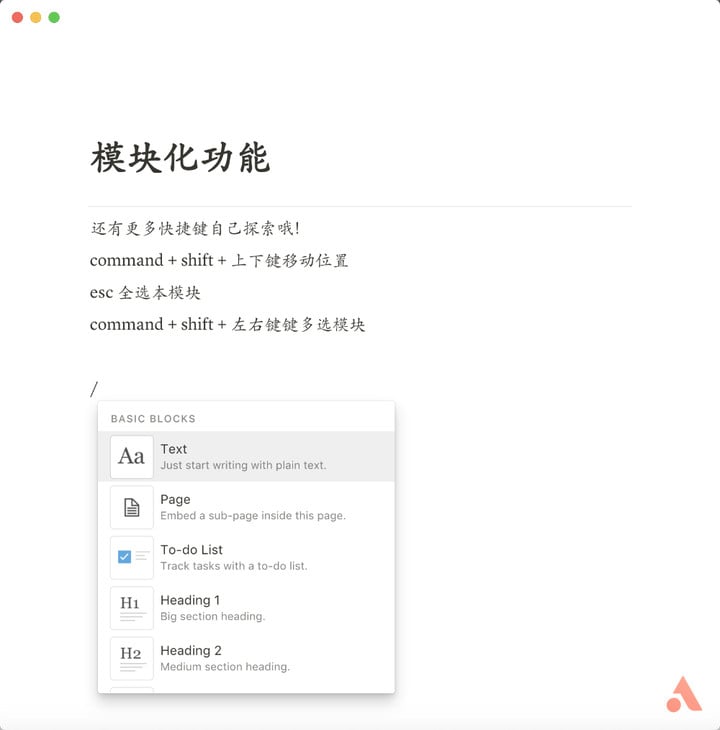Click 'Track tasks with a to-do list.' description
The image size is (720, 730).
point(234,566)
